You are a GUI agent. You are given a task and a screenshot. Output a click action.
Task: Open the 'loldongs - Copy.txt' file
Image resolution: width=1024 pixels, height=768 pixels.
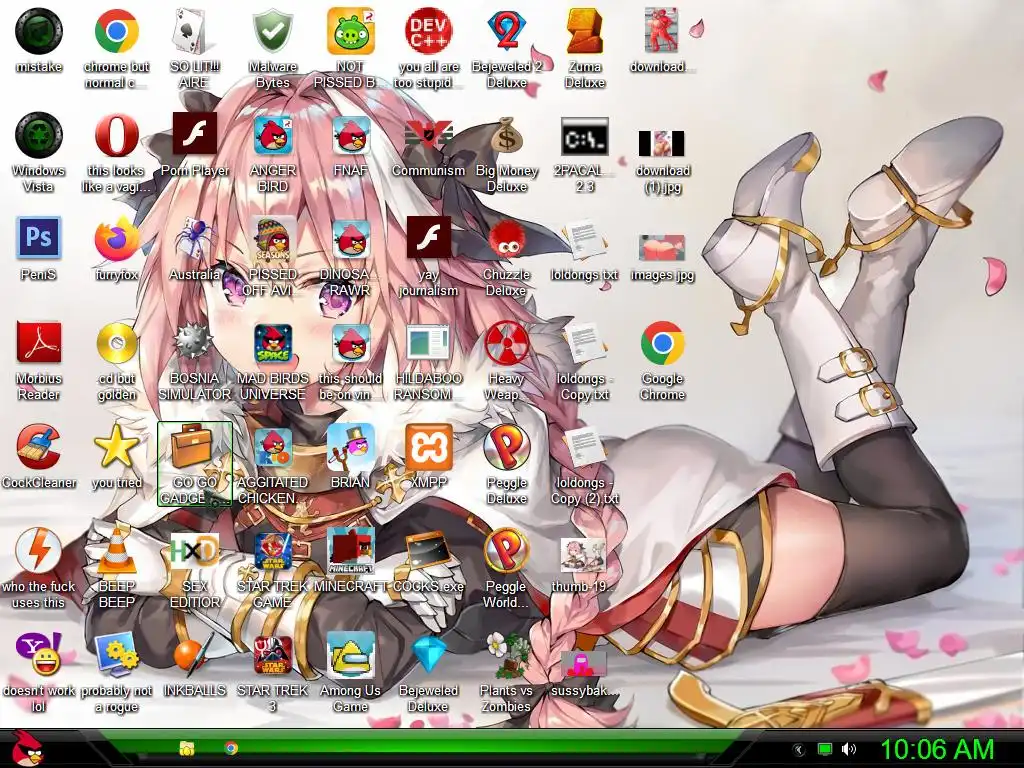584,343
